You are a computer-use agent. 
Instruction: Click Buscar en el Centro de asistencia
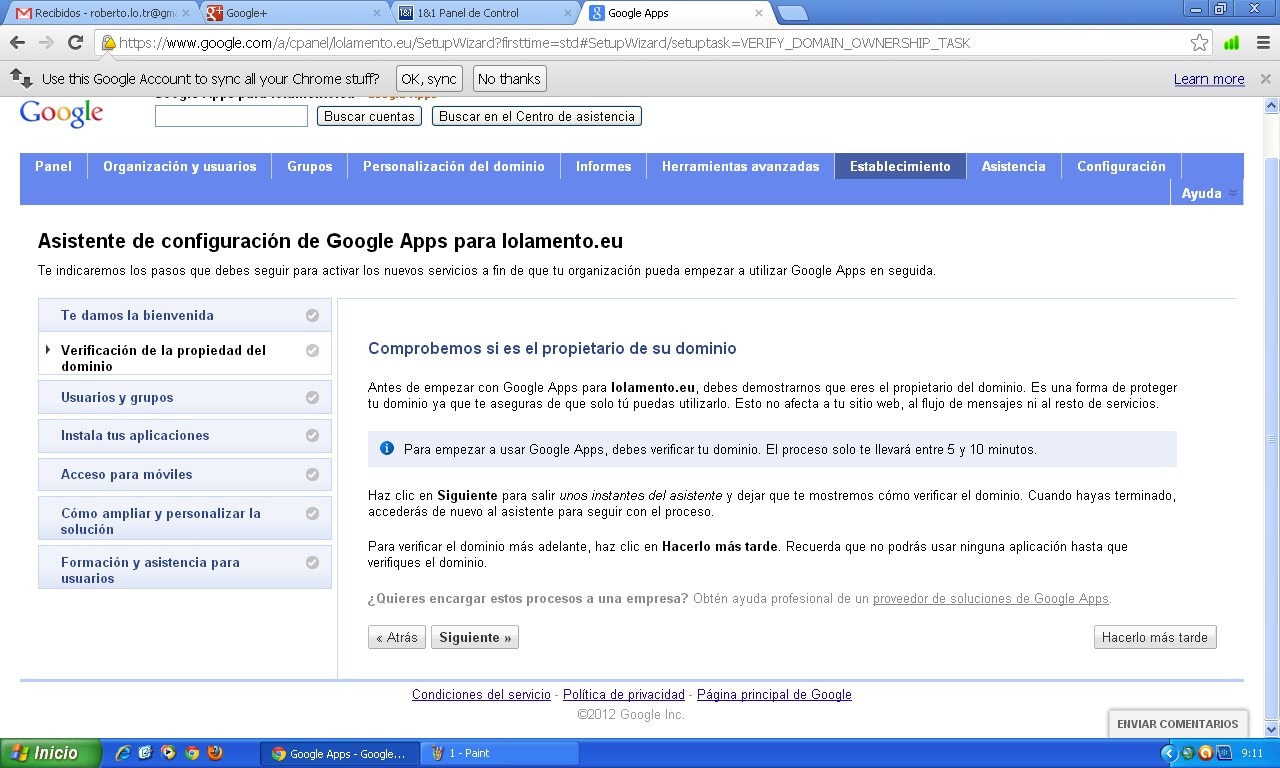click(x=537, y=116)
